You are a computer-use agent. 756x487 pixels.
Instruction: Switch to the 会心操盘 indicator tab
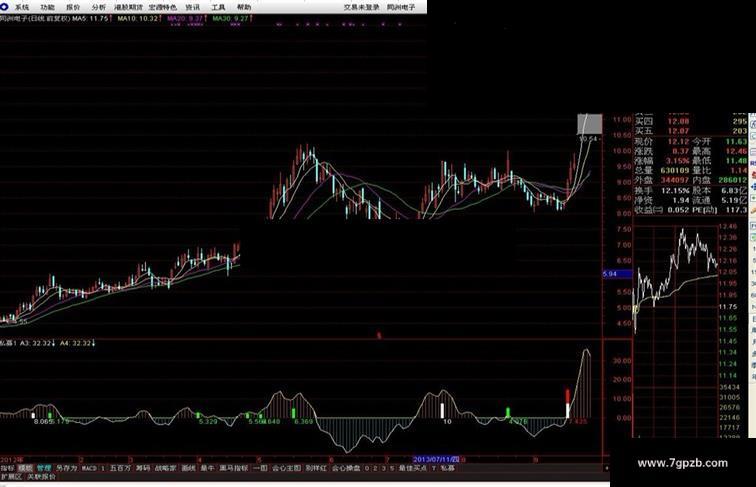coord(346,468)
